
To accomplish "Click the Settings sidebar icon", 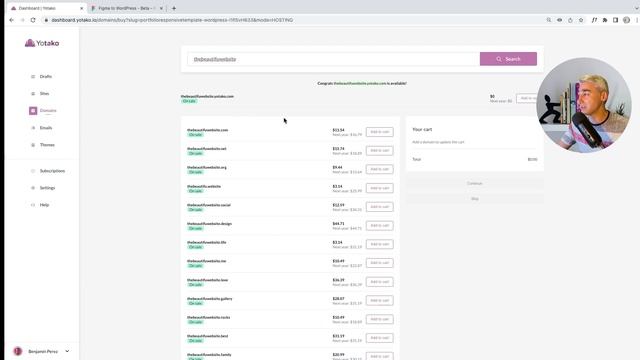I will [x=33, y=188].
